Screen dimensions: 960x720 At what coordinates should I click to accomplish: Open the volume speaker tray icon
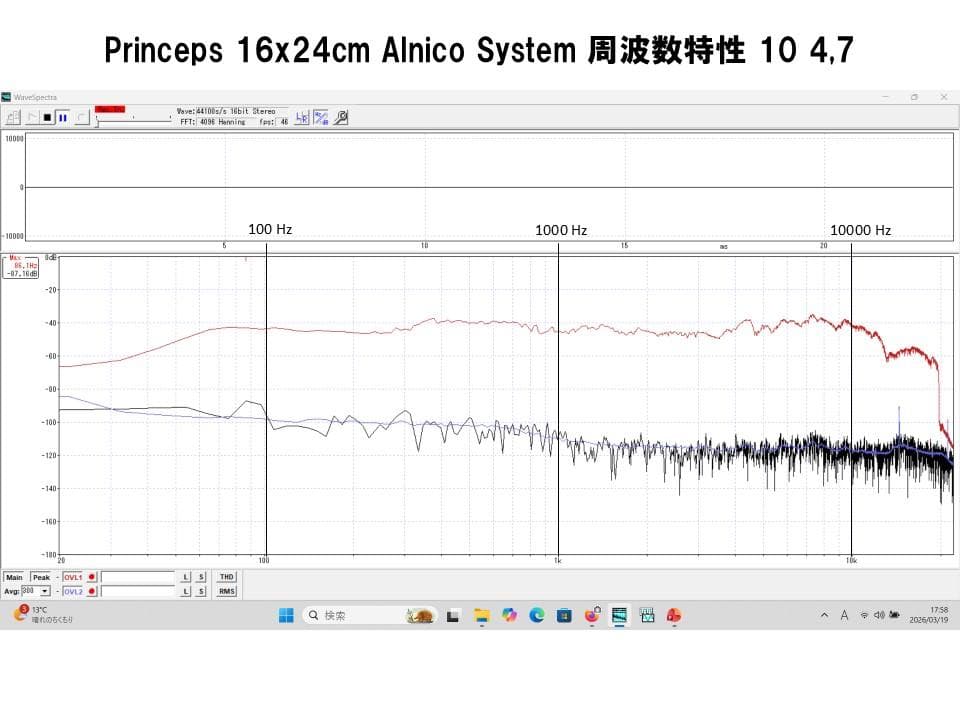tap(879, 615)
